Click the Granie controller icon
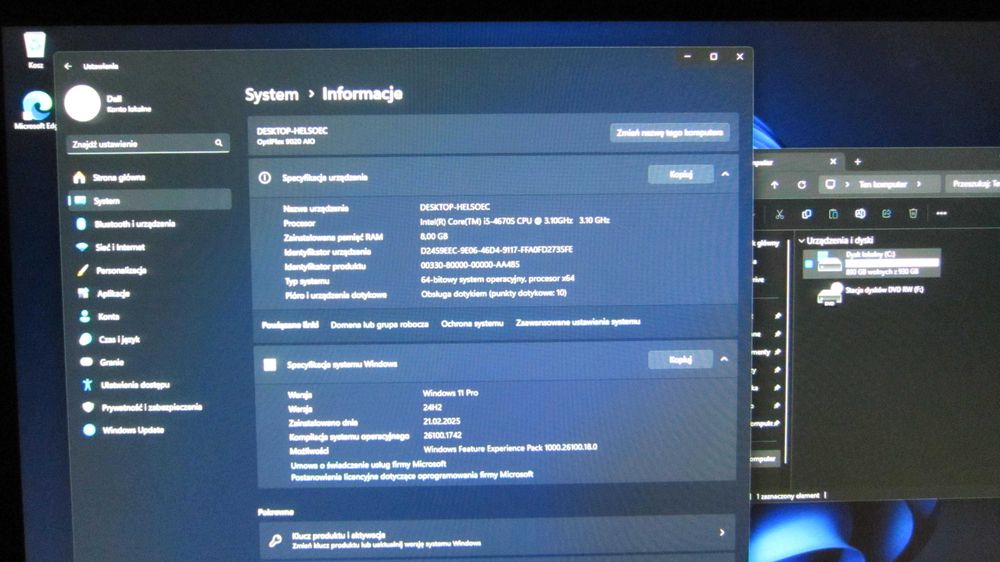The image size is (1000, 562). coord(86,362)
